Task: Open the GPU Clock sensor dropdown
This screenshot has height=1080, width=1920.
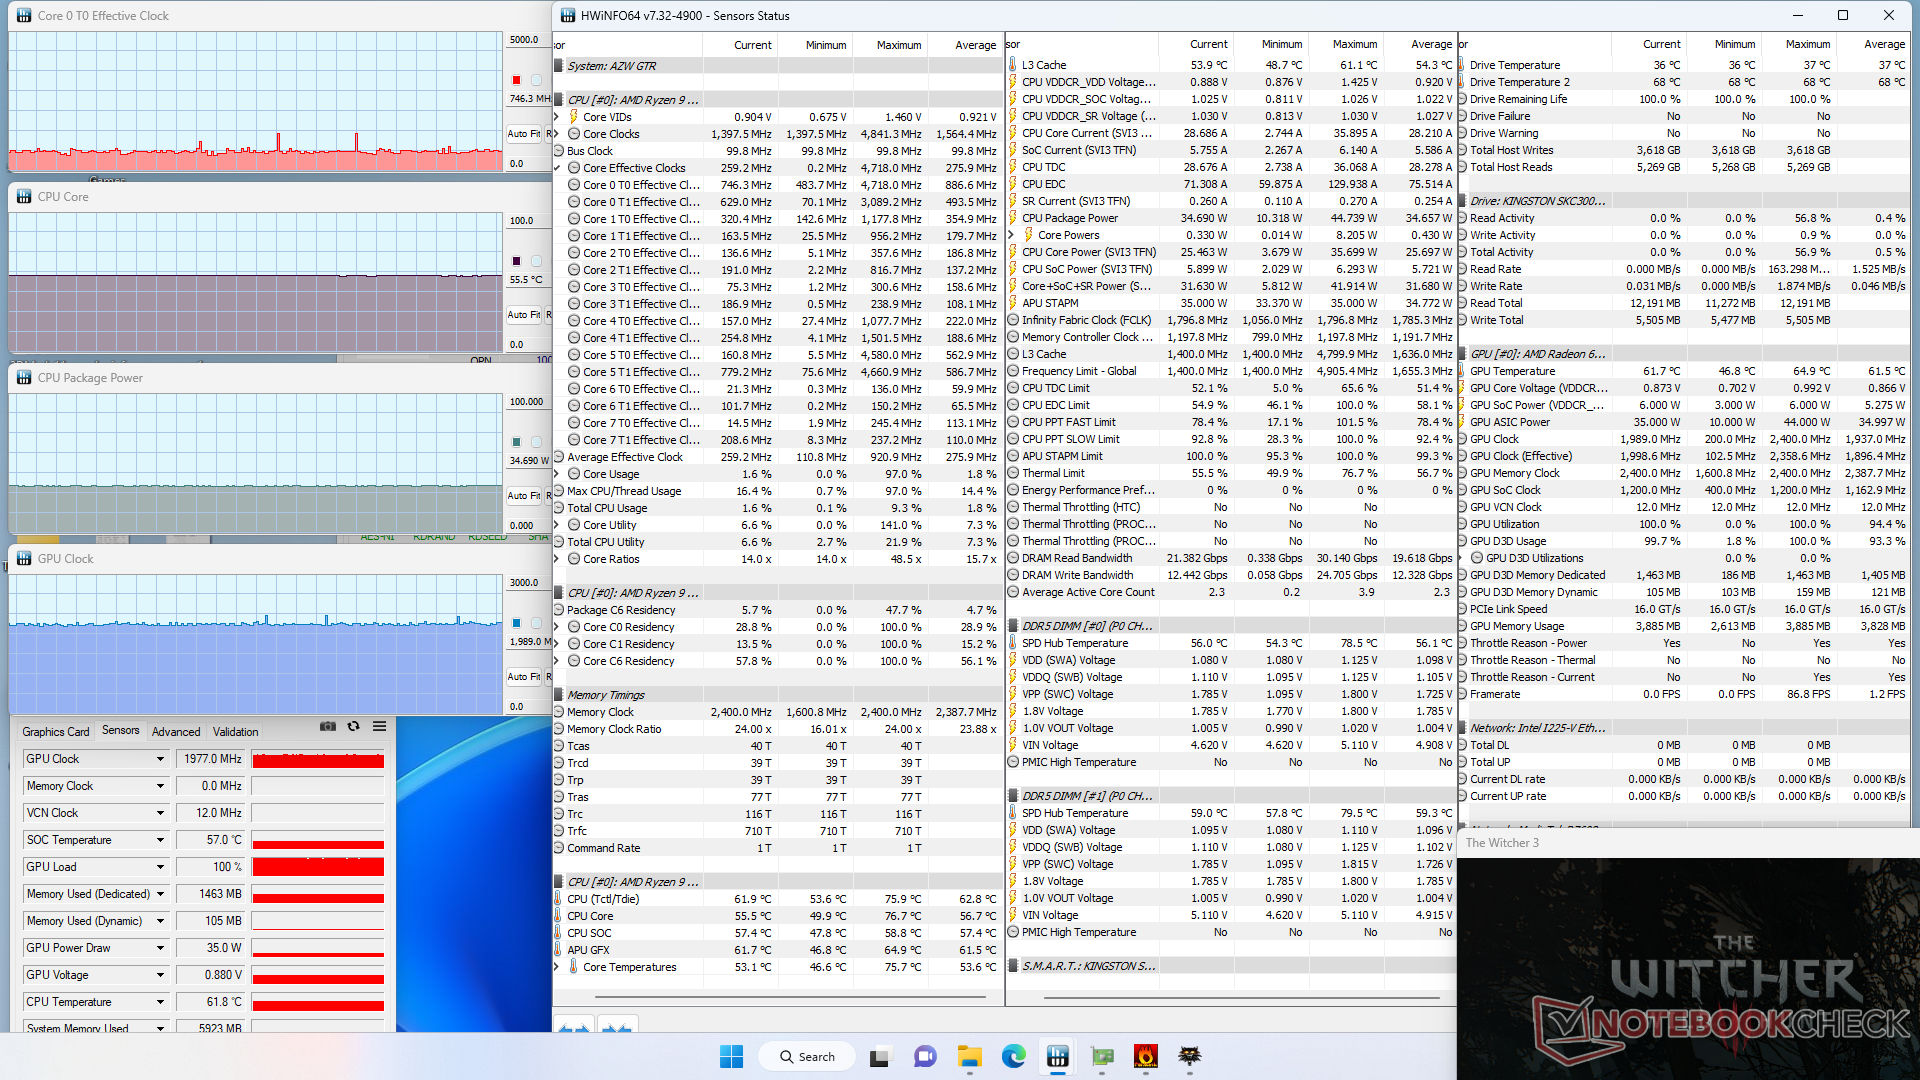Action: click(160, 759)
